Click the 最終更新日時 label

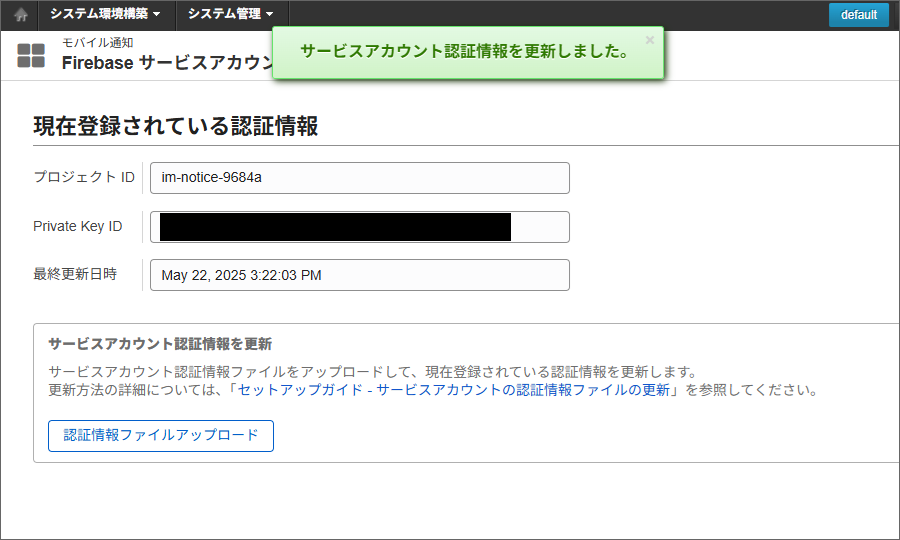(x=75, y=274)
